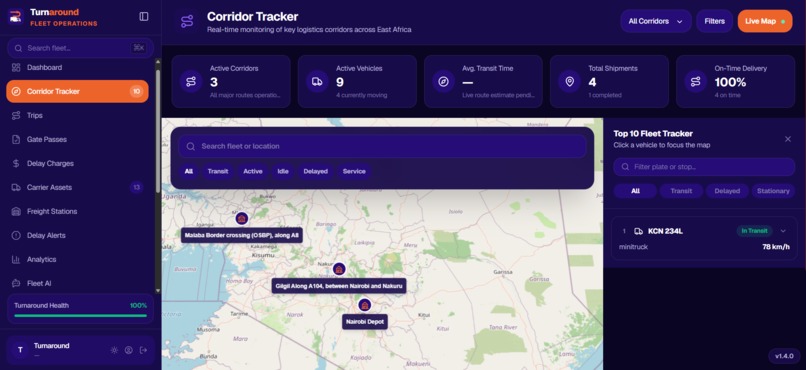Select the Active map filter chip
Viewport: 806px width, 370px height.
point(253,171)
